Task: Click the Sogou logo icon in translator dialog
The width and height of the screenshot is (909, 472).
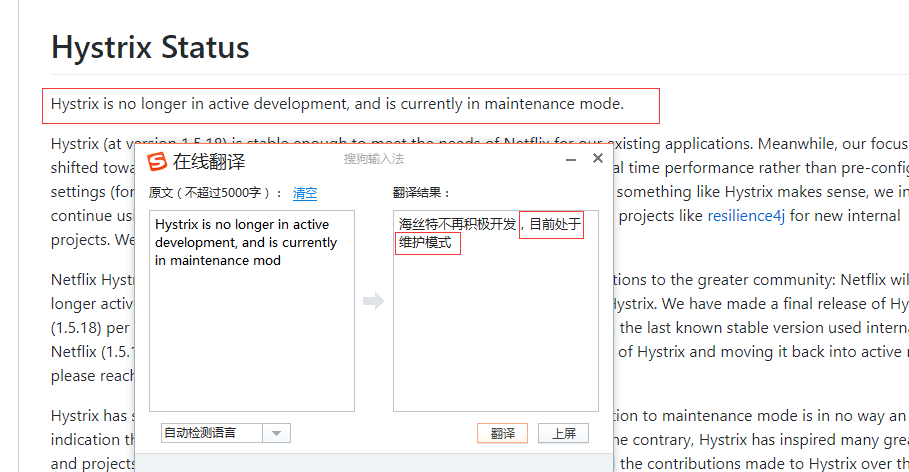Action: pyautogui.click(x=157, y=161)
